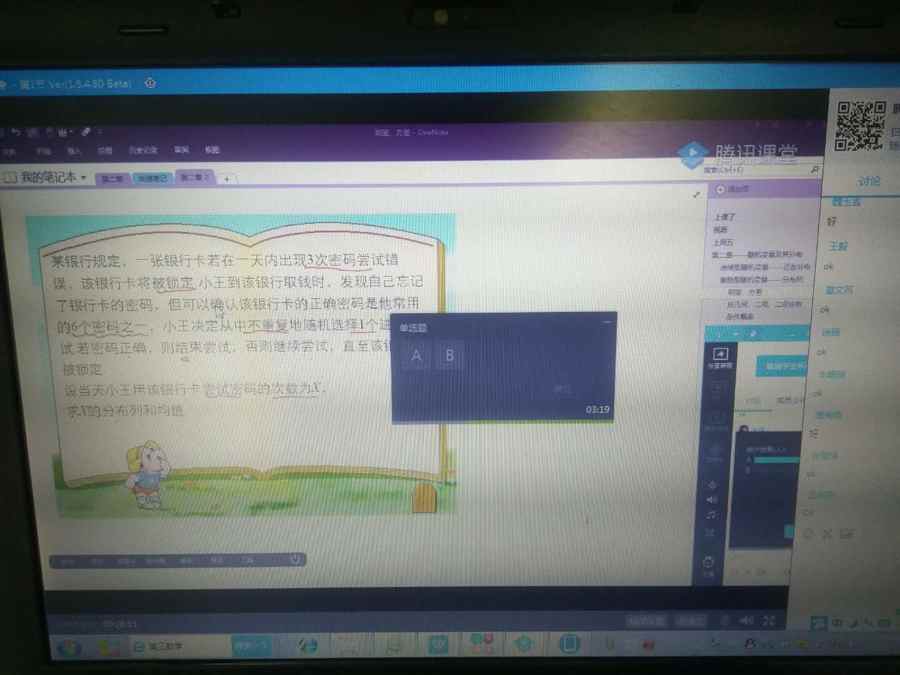Viewport: 900px width, 675px height.
Task: Add a new OneNote section with plus tab
Action: click(x=227, y=179)
